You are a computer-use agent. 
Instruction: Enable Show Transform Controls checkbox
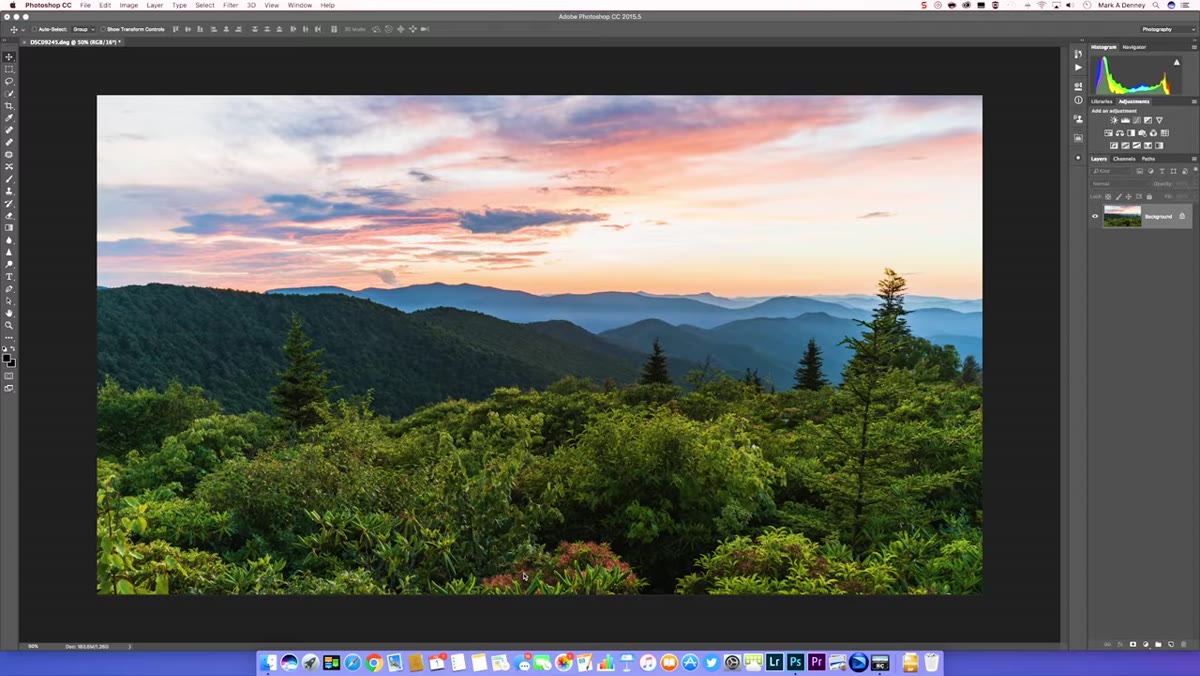click(x=103, y=29)
